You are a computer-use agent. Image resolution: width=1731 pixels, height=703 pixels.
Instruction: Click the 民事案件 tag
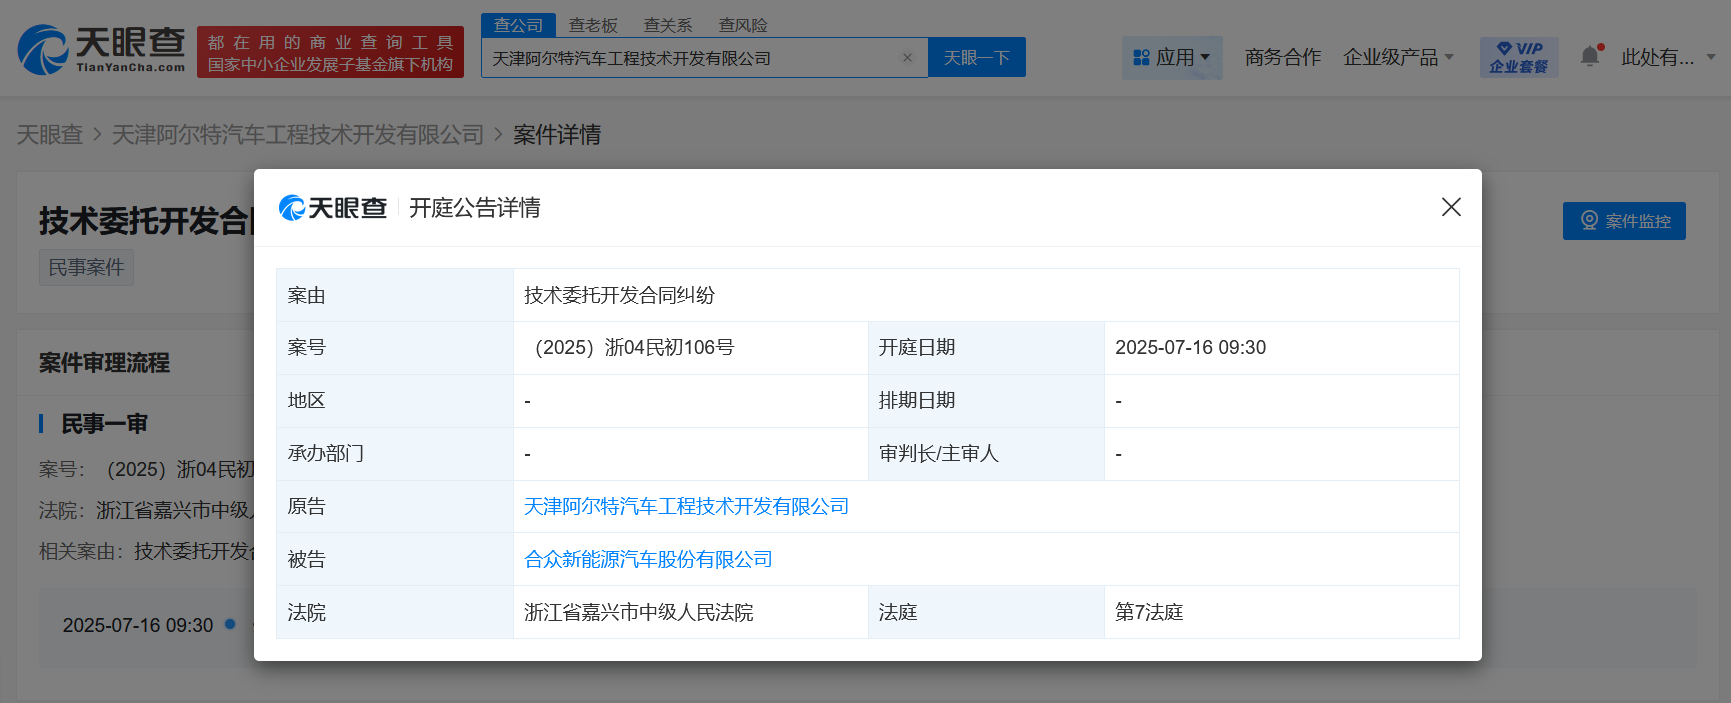pyautogui.click(x=86, y=268)
